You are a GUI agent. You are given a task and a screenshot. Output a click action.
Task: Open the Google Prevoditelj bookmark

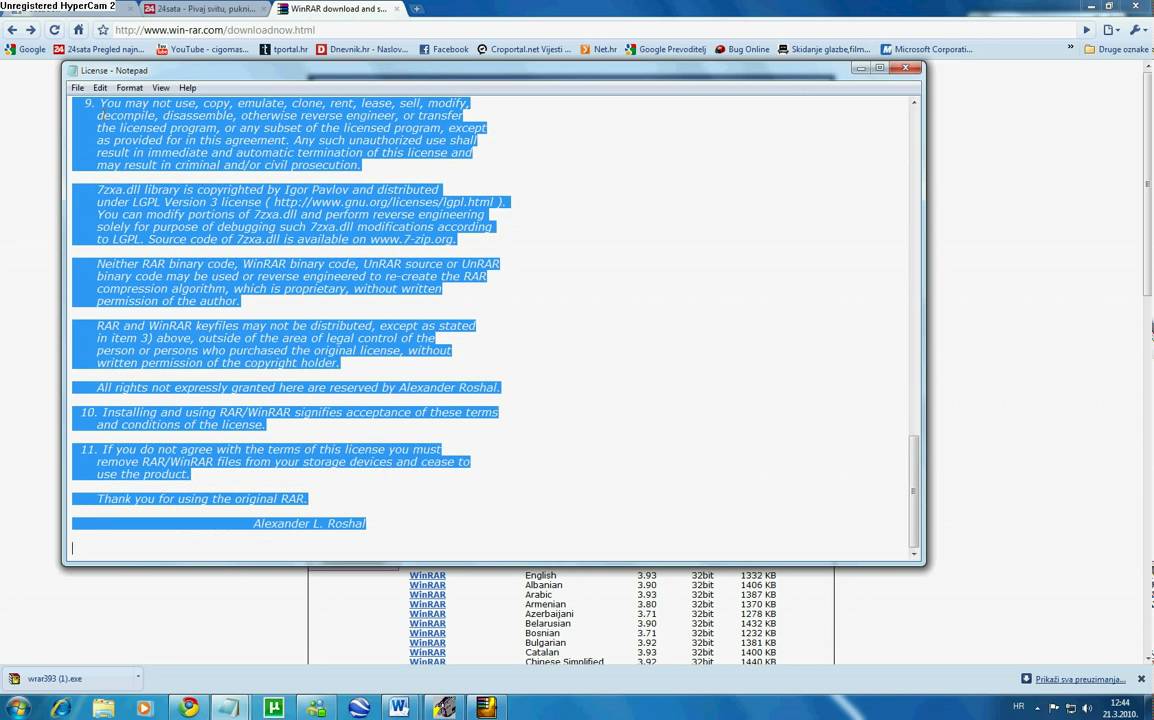(666, 49)
